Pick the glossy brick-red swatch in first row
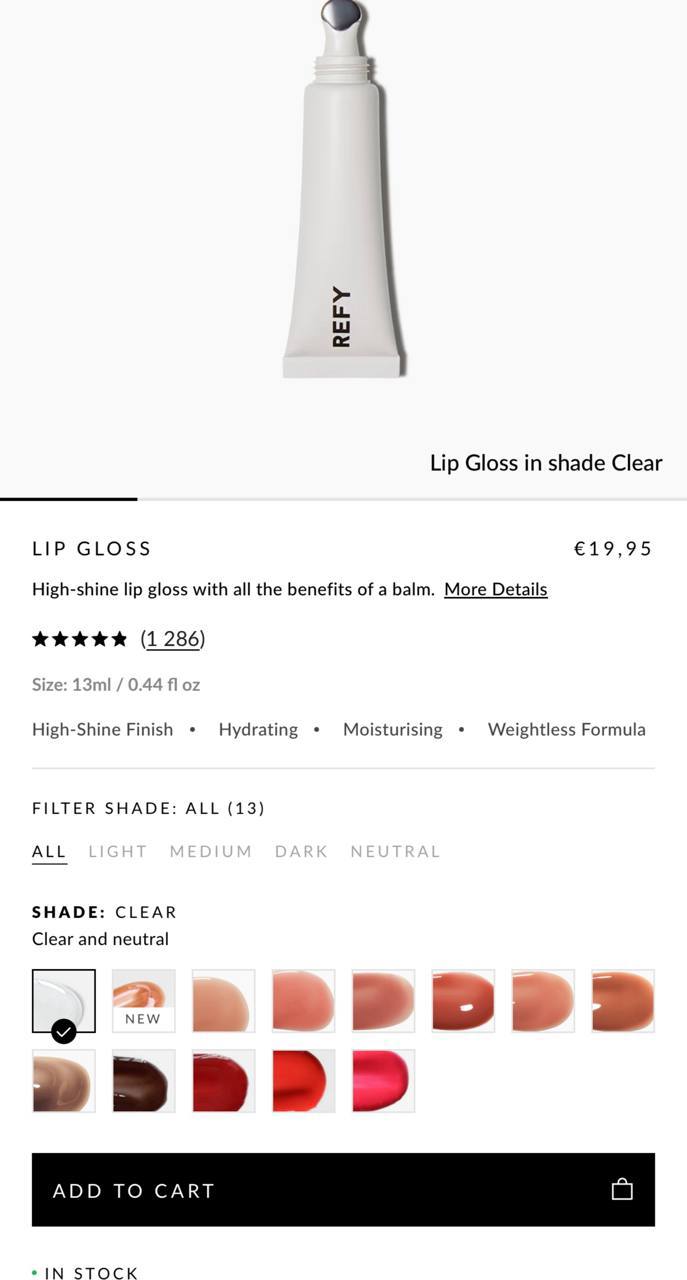Viewport: 687px width, 1280px height. point(463,1000)
